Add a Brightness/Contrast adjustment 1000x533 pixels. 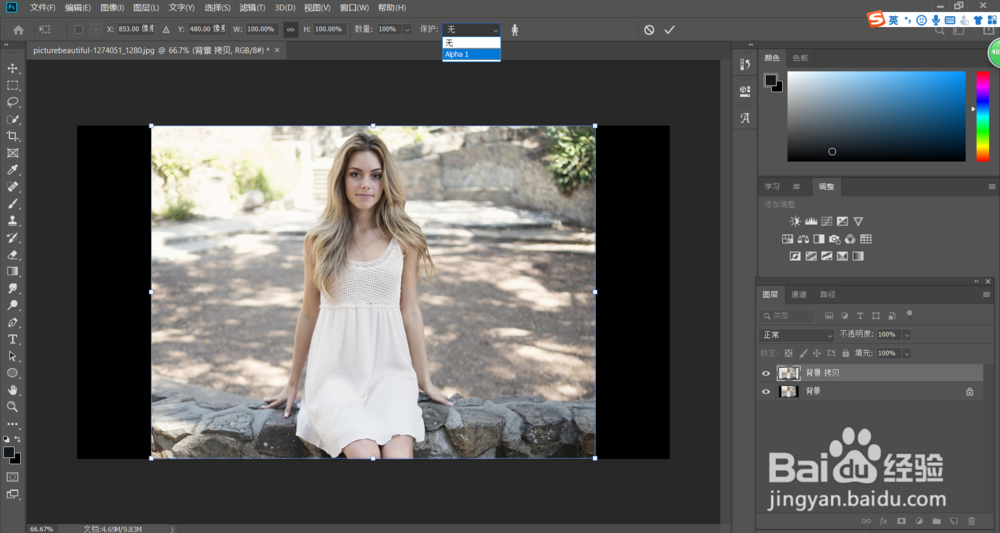coord(795,221)
